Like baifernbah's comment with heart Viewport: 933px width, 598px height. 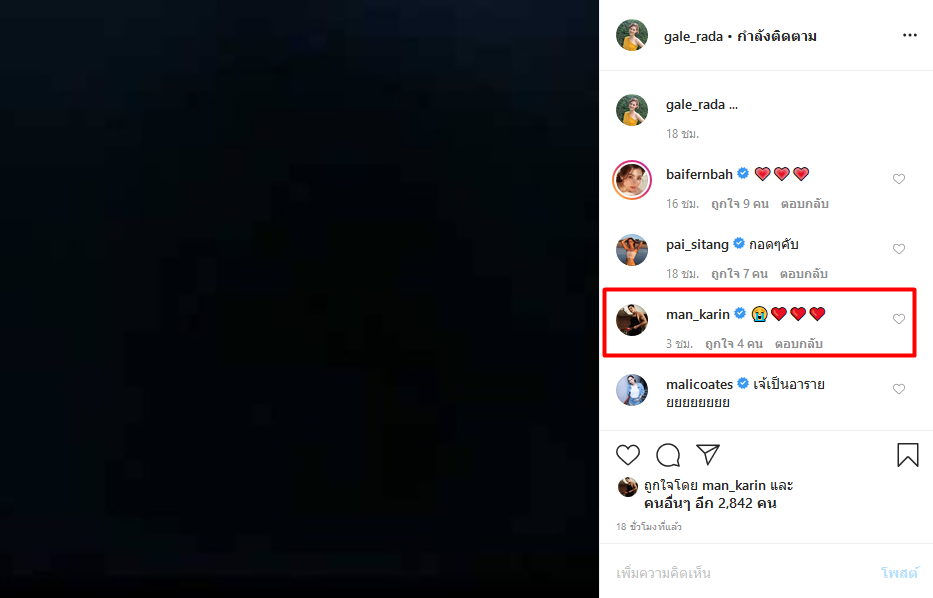coord(899,179)
